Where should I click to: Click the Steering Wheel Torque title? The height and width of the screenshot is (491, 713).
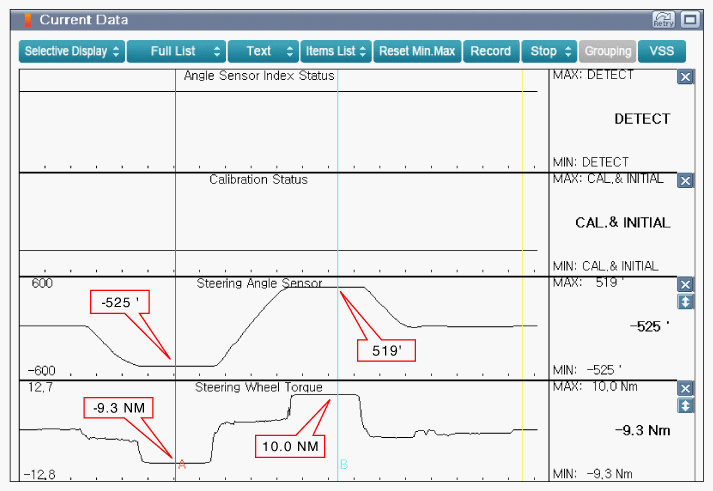(259, 387)
